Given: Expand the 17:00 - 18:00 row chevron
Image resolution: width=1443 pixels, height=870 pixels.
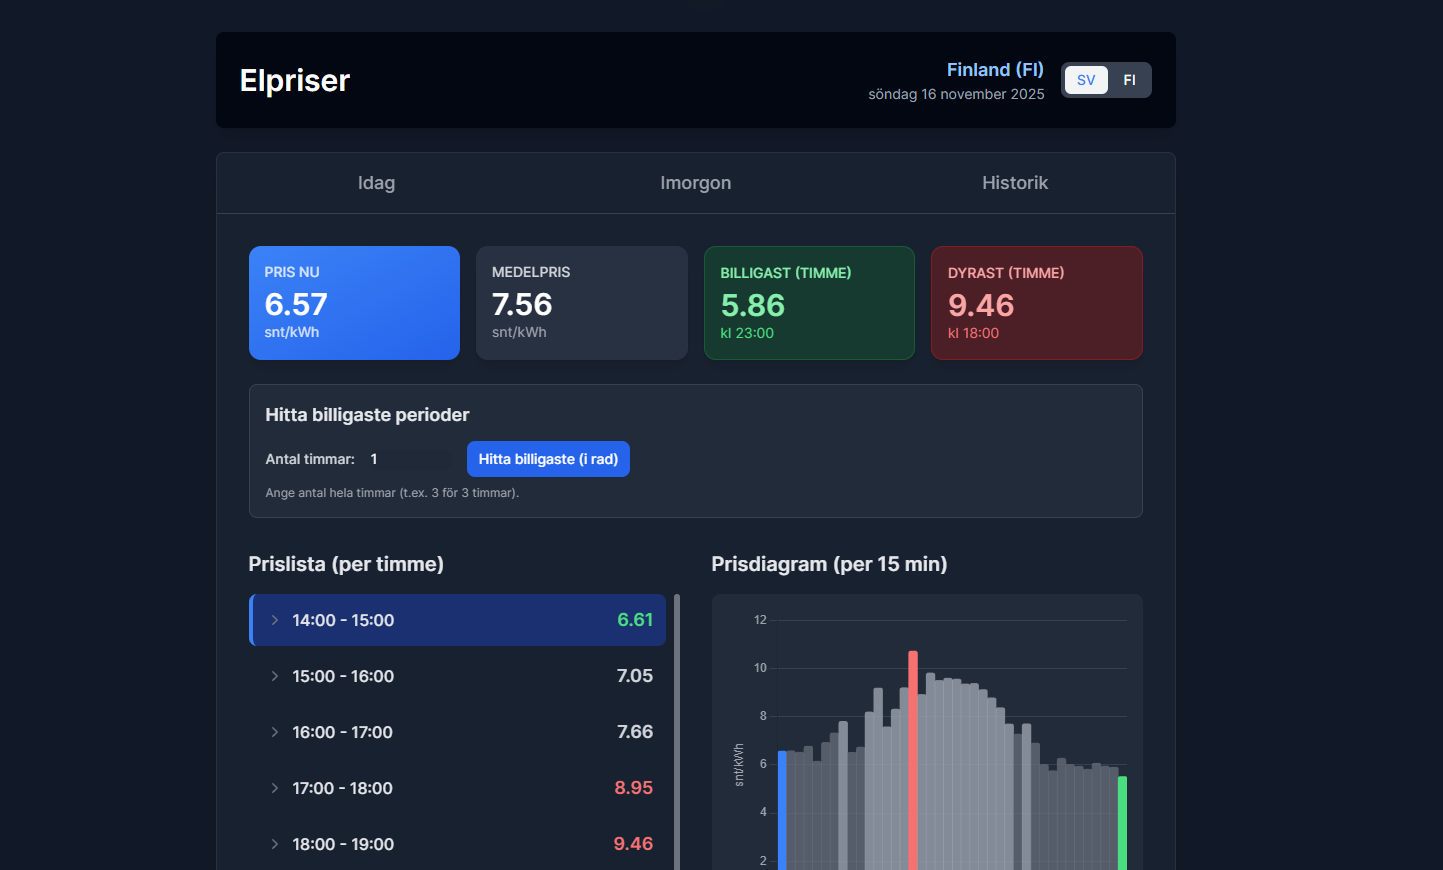Looking at the screenshot, I should 275,788.
